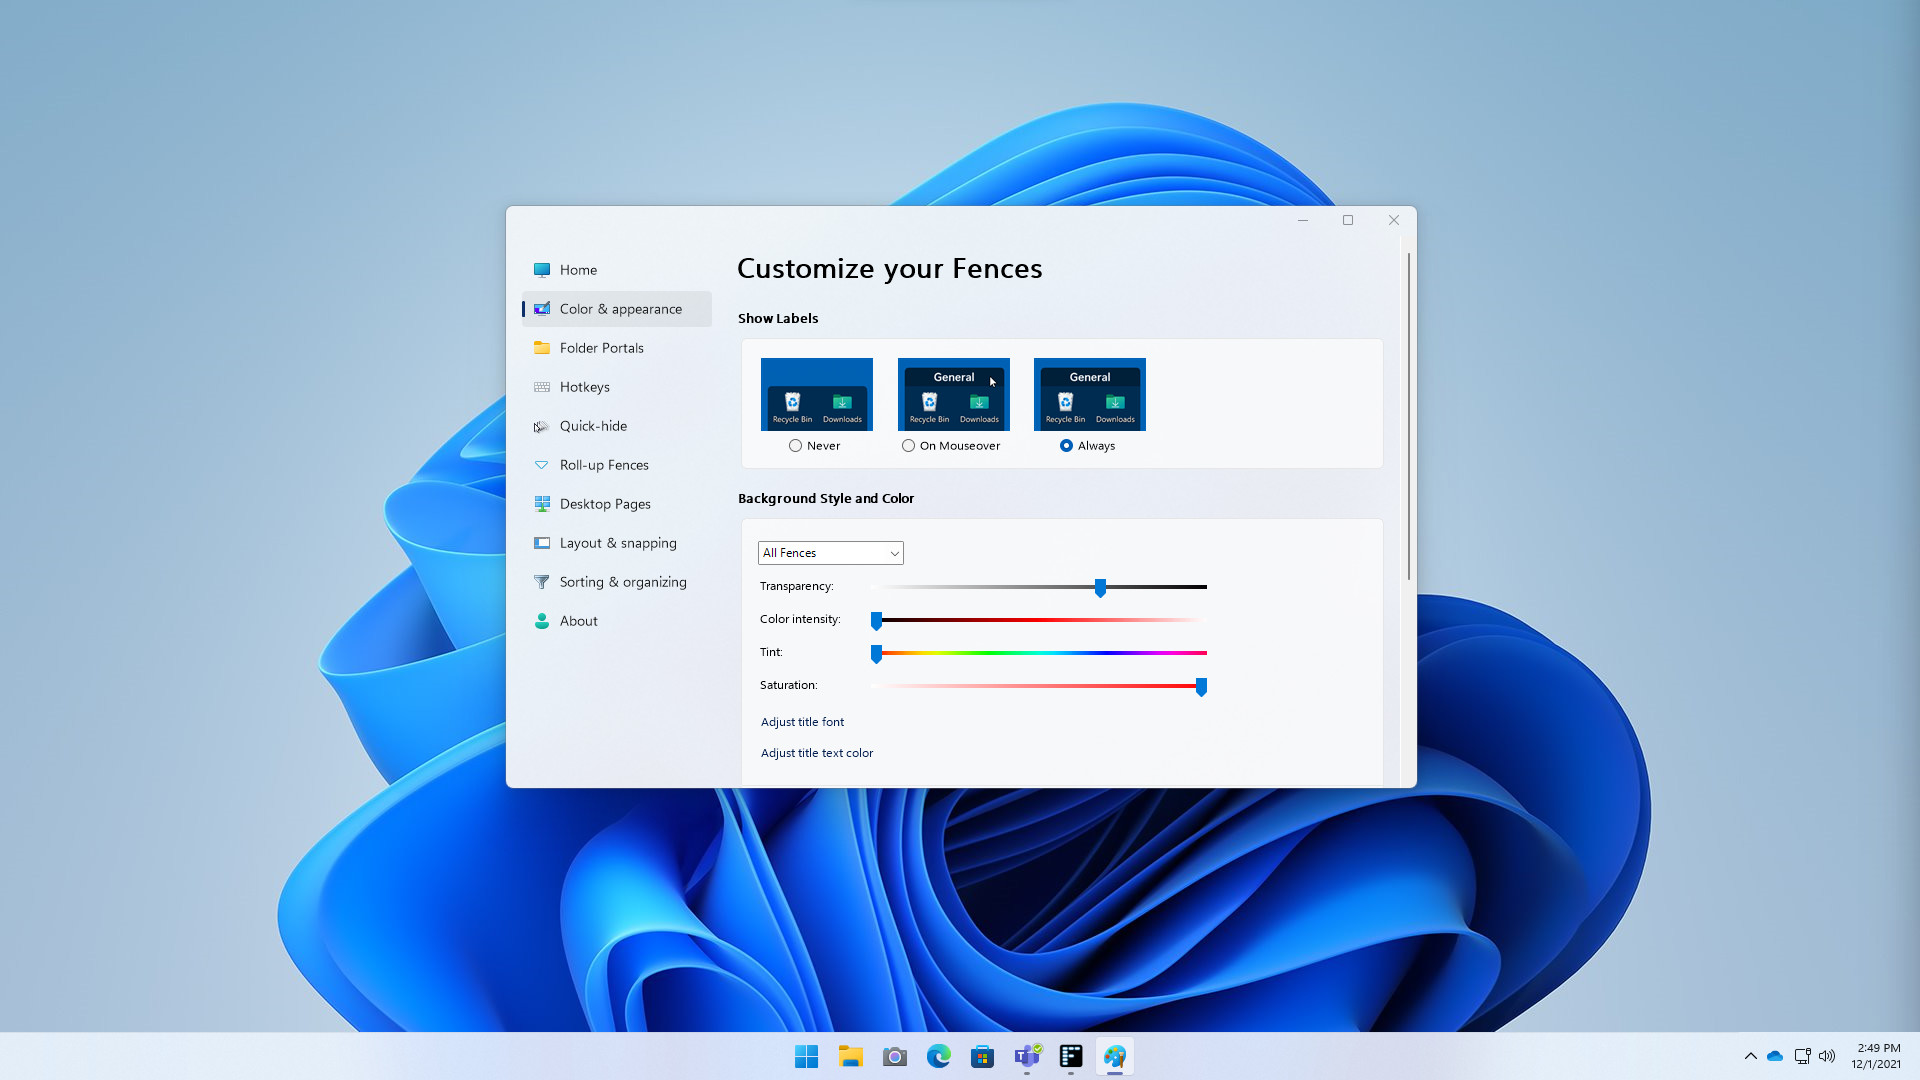The height and width of the screenshot is (1080, 1920).
Task: Open the system tray hidden icons chevron
Action: (x=1751, y=1055)
